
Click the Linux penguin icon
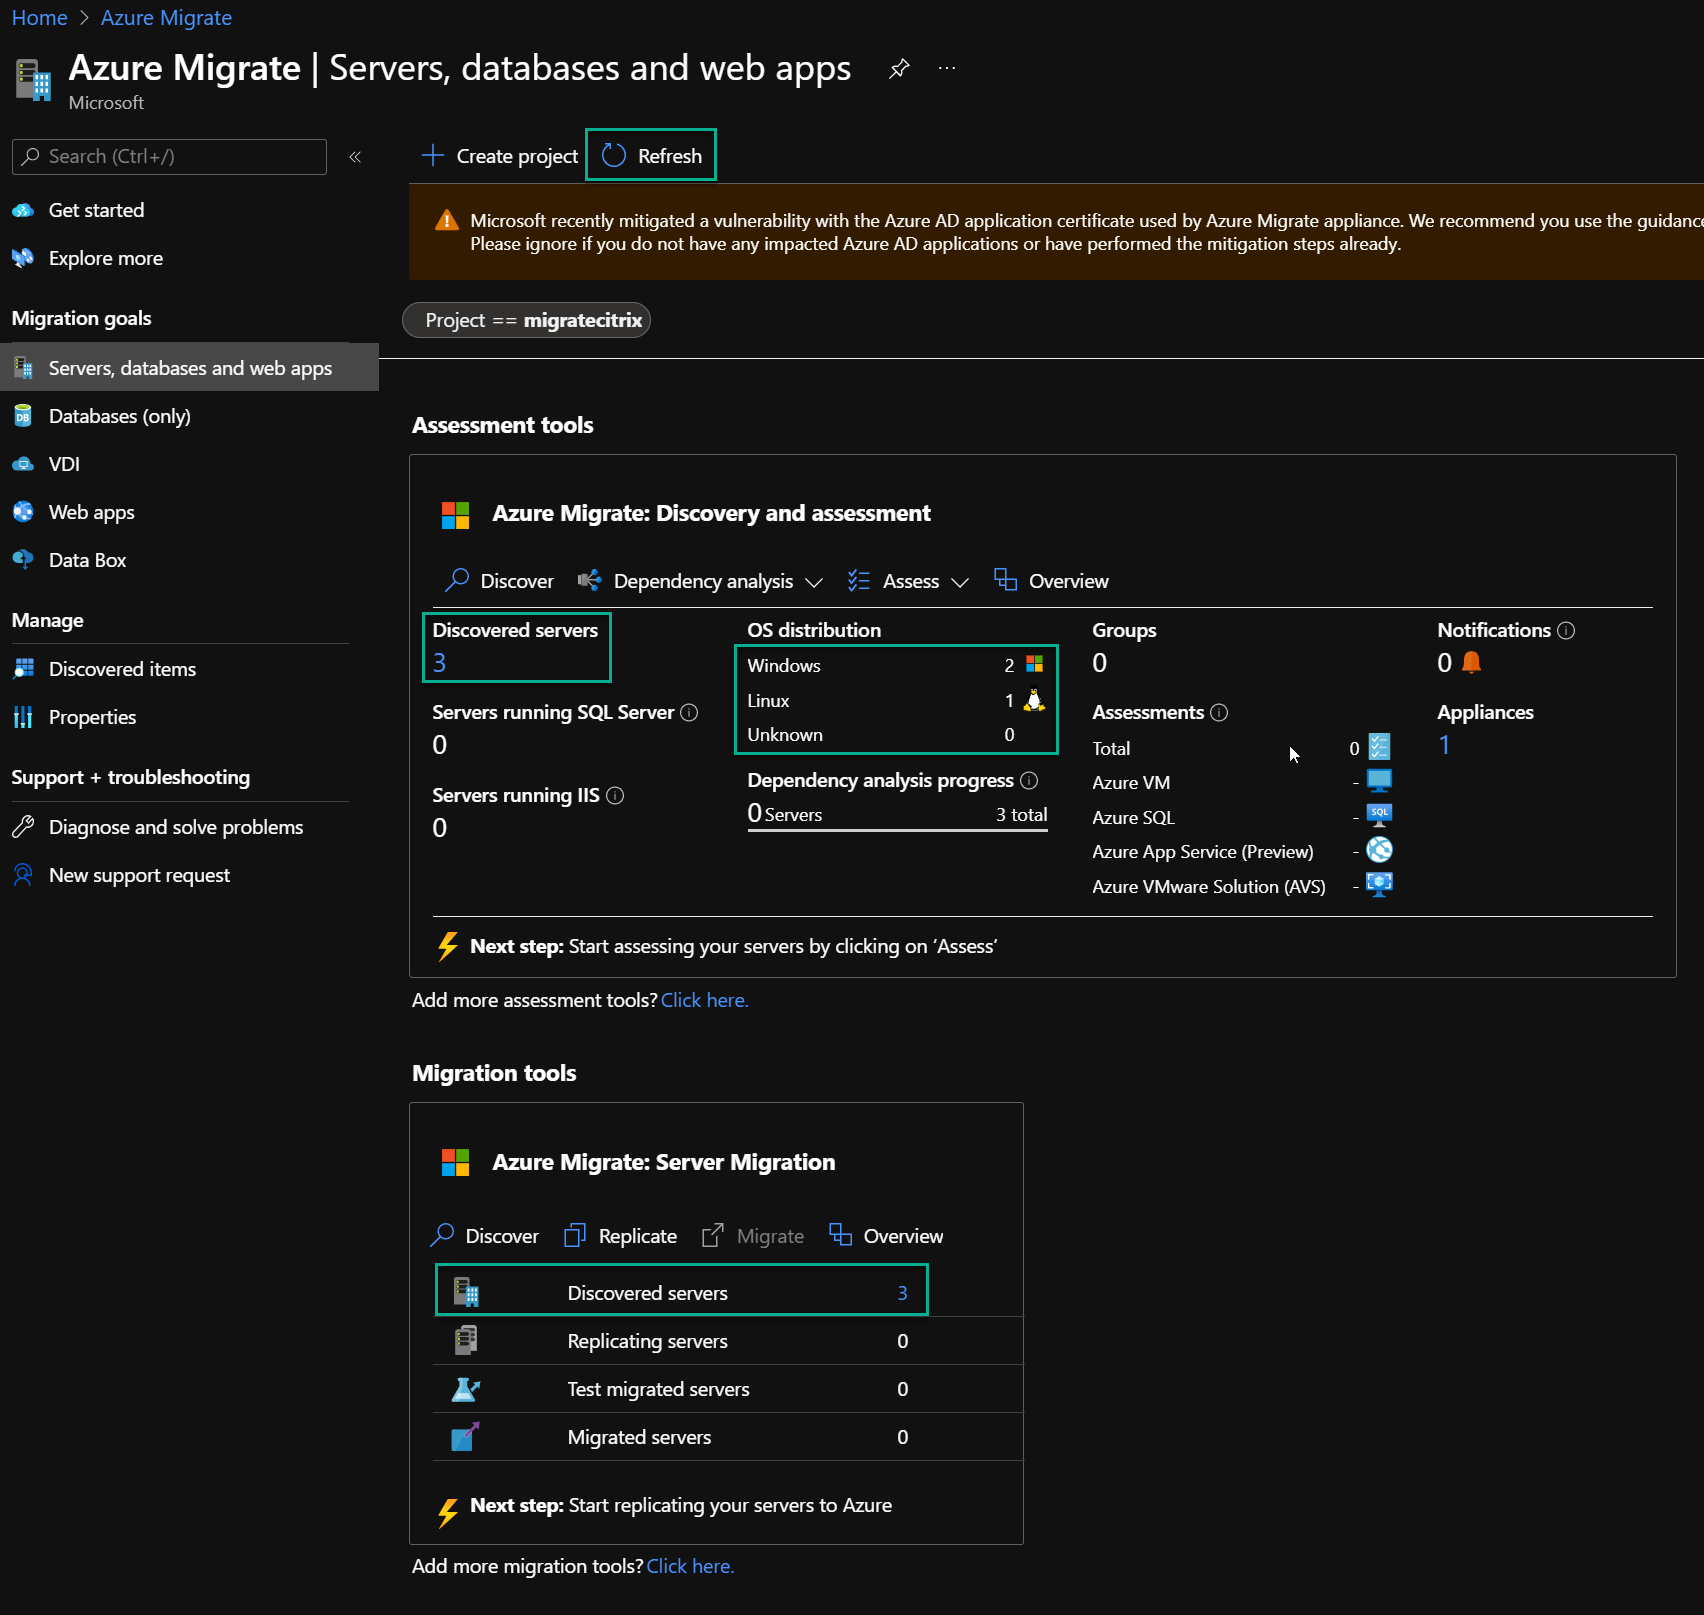coord(1034,700)
